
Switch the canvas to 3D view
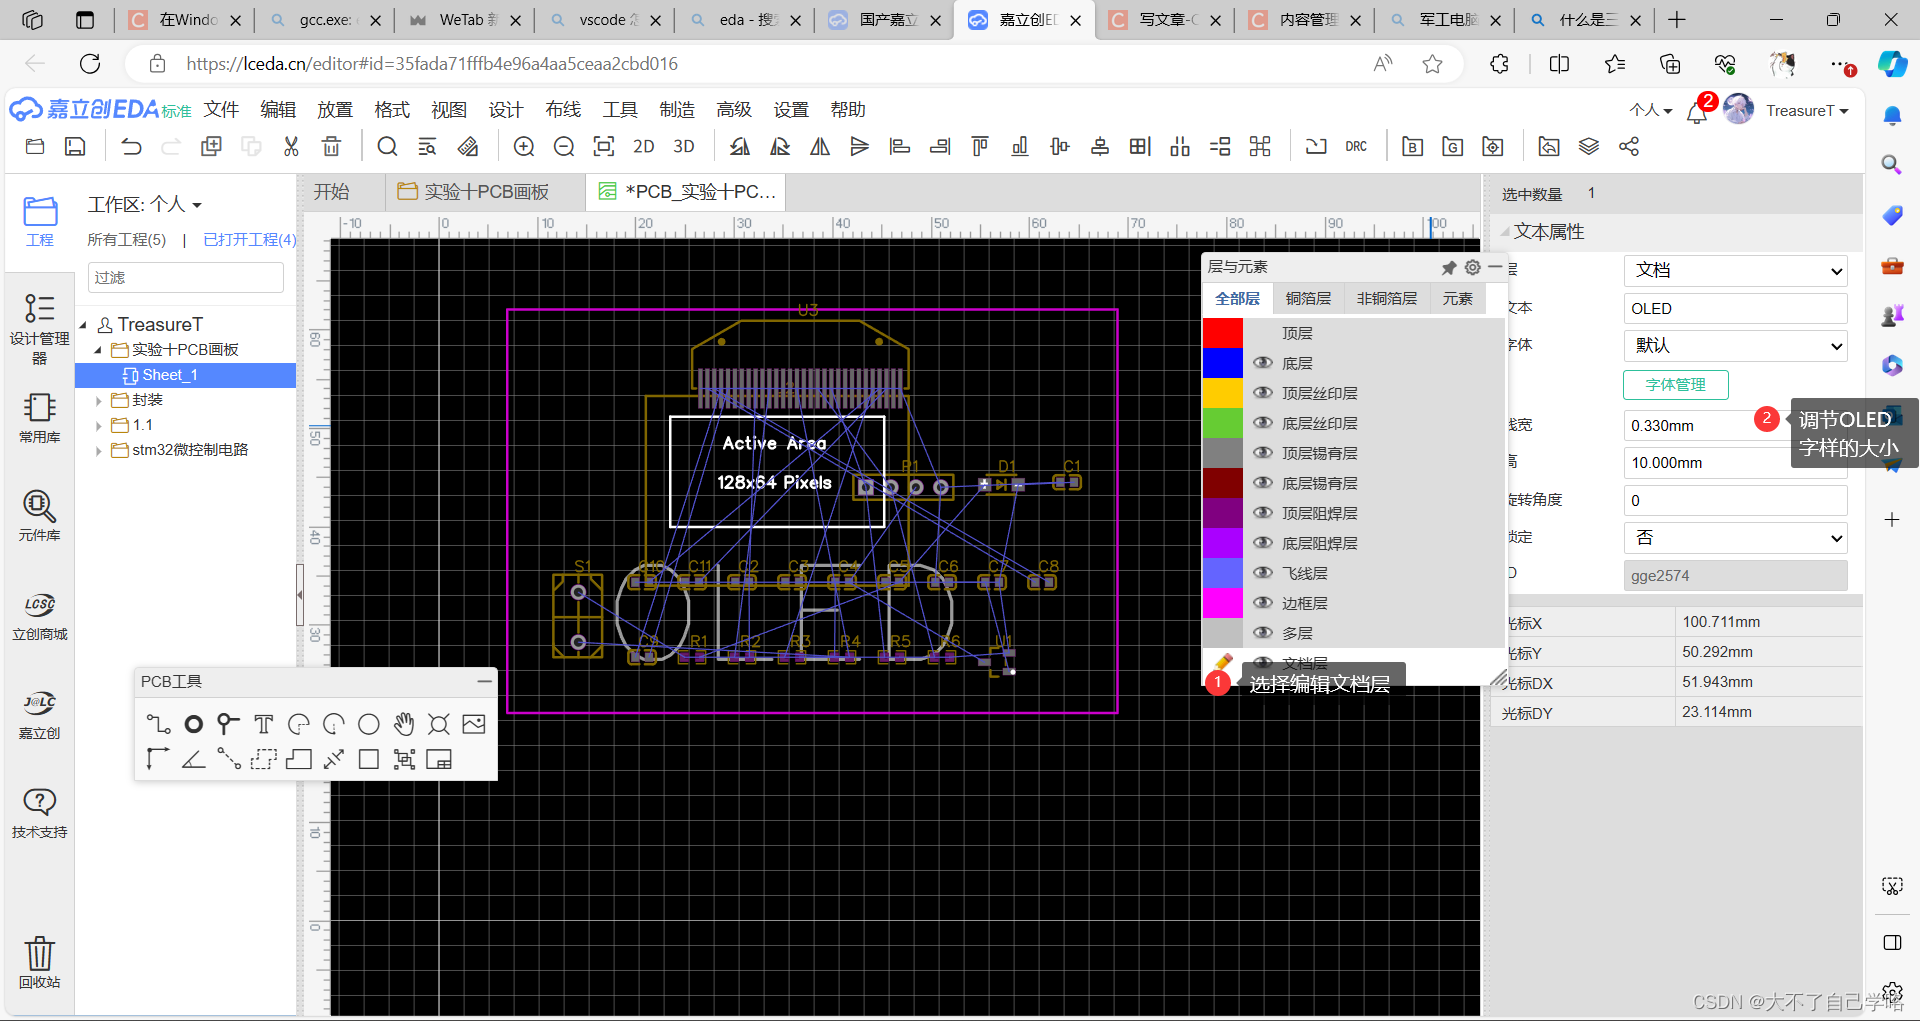pyautogui.click(x=684, y=146)
